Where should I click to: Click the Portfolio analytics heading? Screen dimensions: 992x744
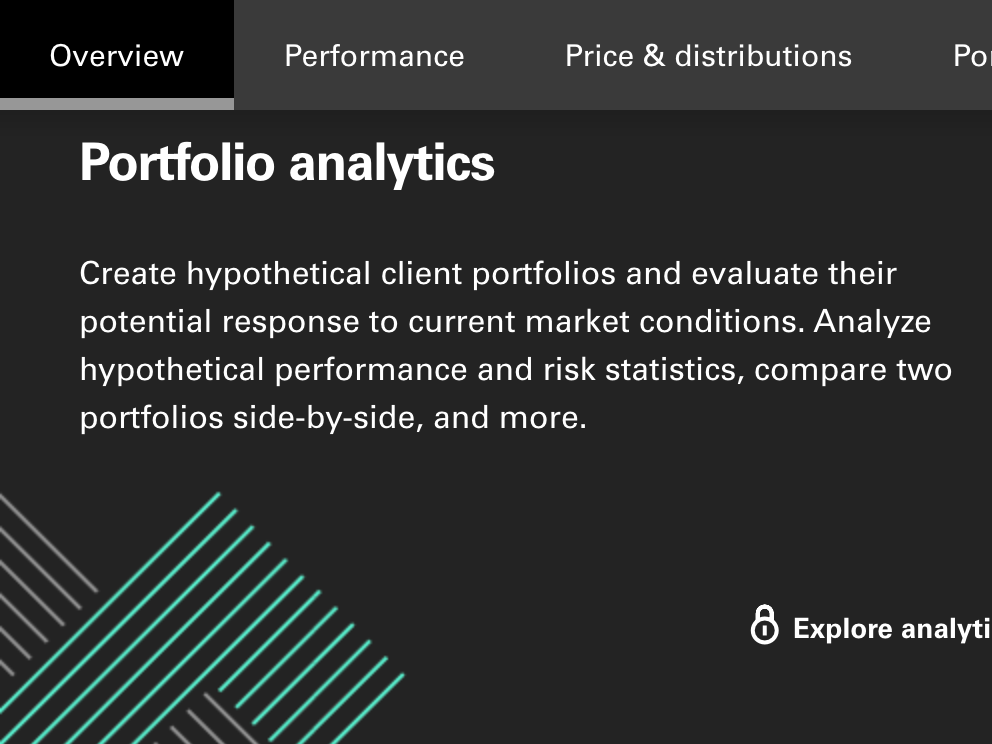click(x=287, y=163)
